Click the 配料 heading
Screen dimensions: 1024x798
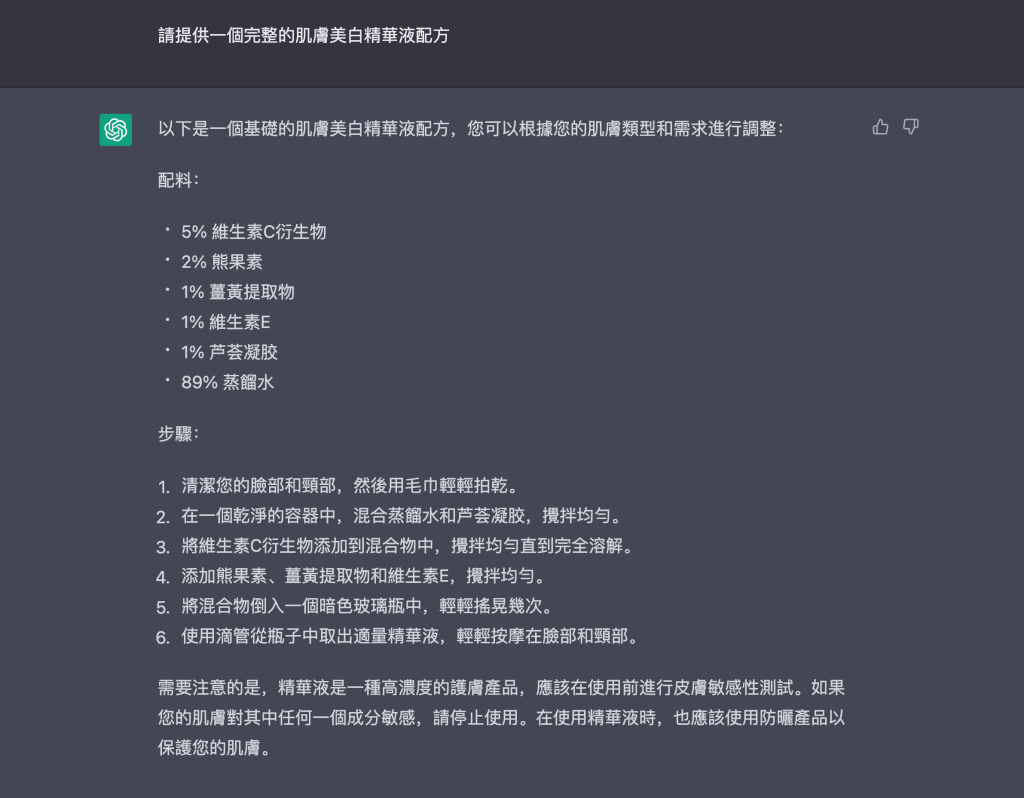click(x=178, y=180)
